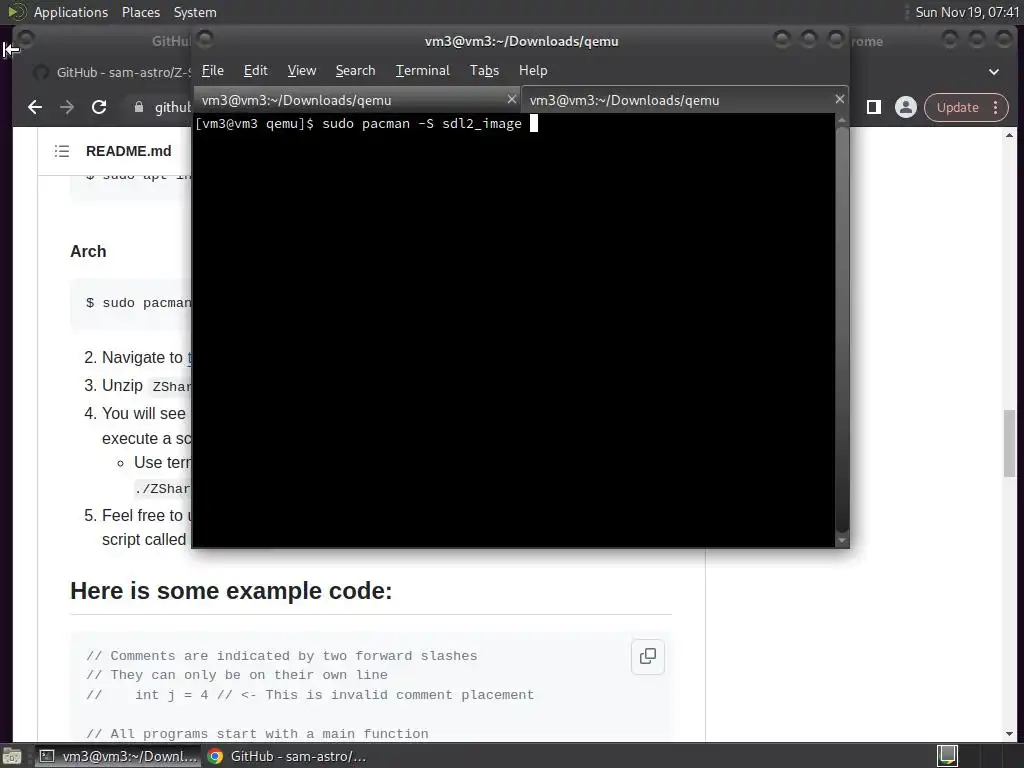Screen dimensions: 1024x768
Task: Click the site lock icon in address bar
Action: pos(138,107)
